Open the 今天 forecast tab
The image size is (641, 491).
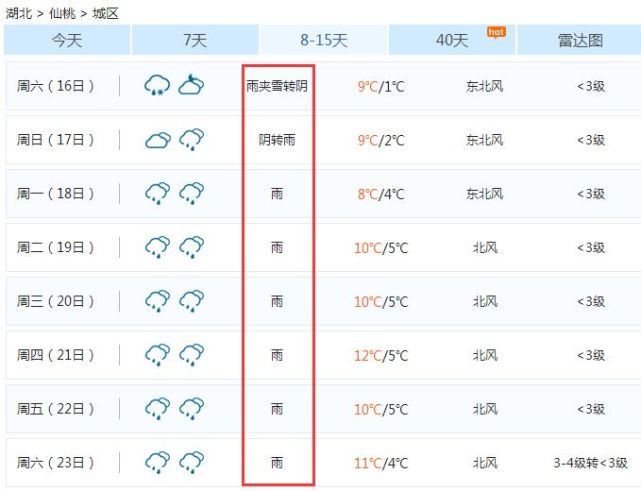coord(67,40)
